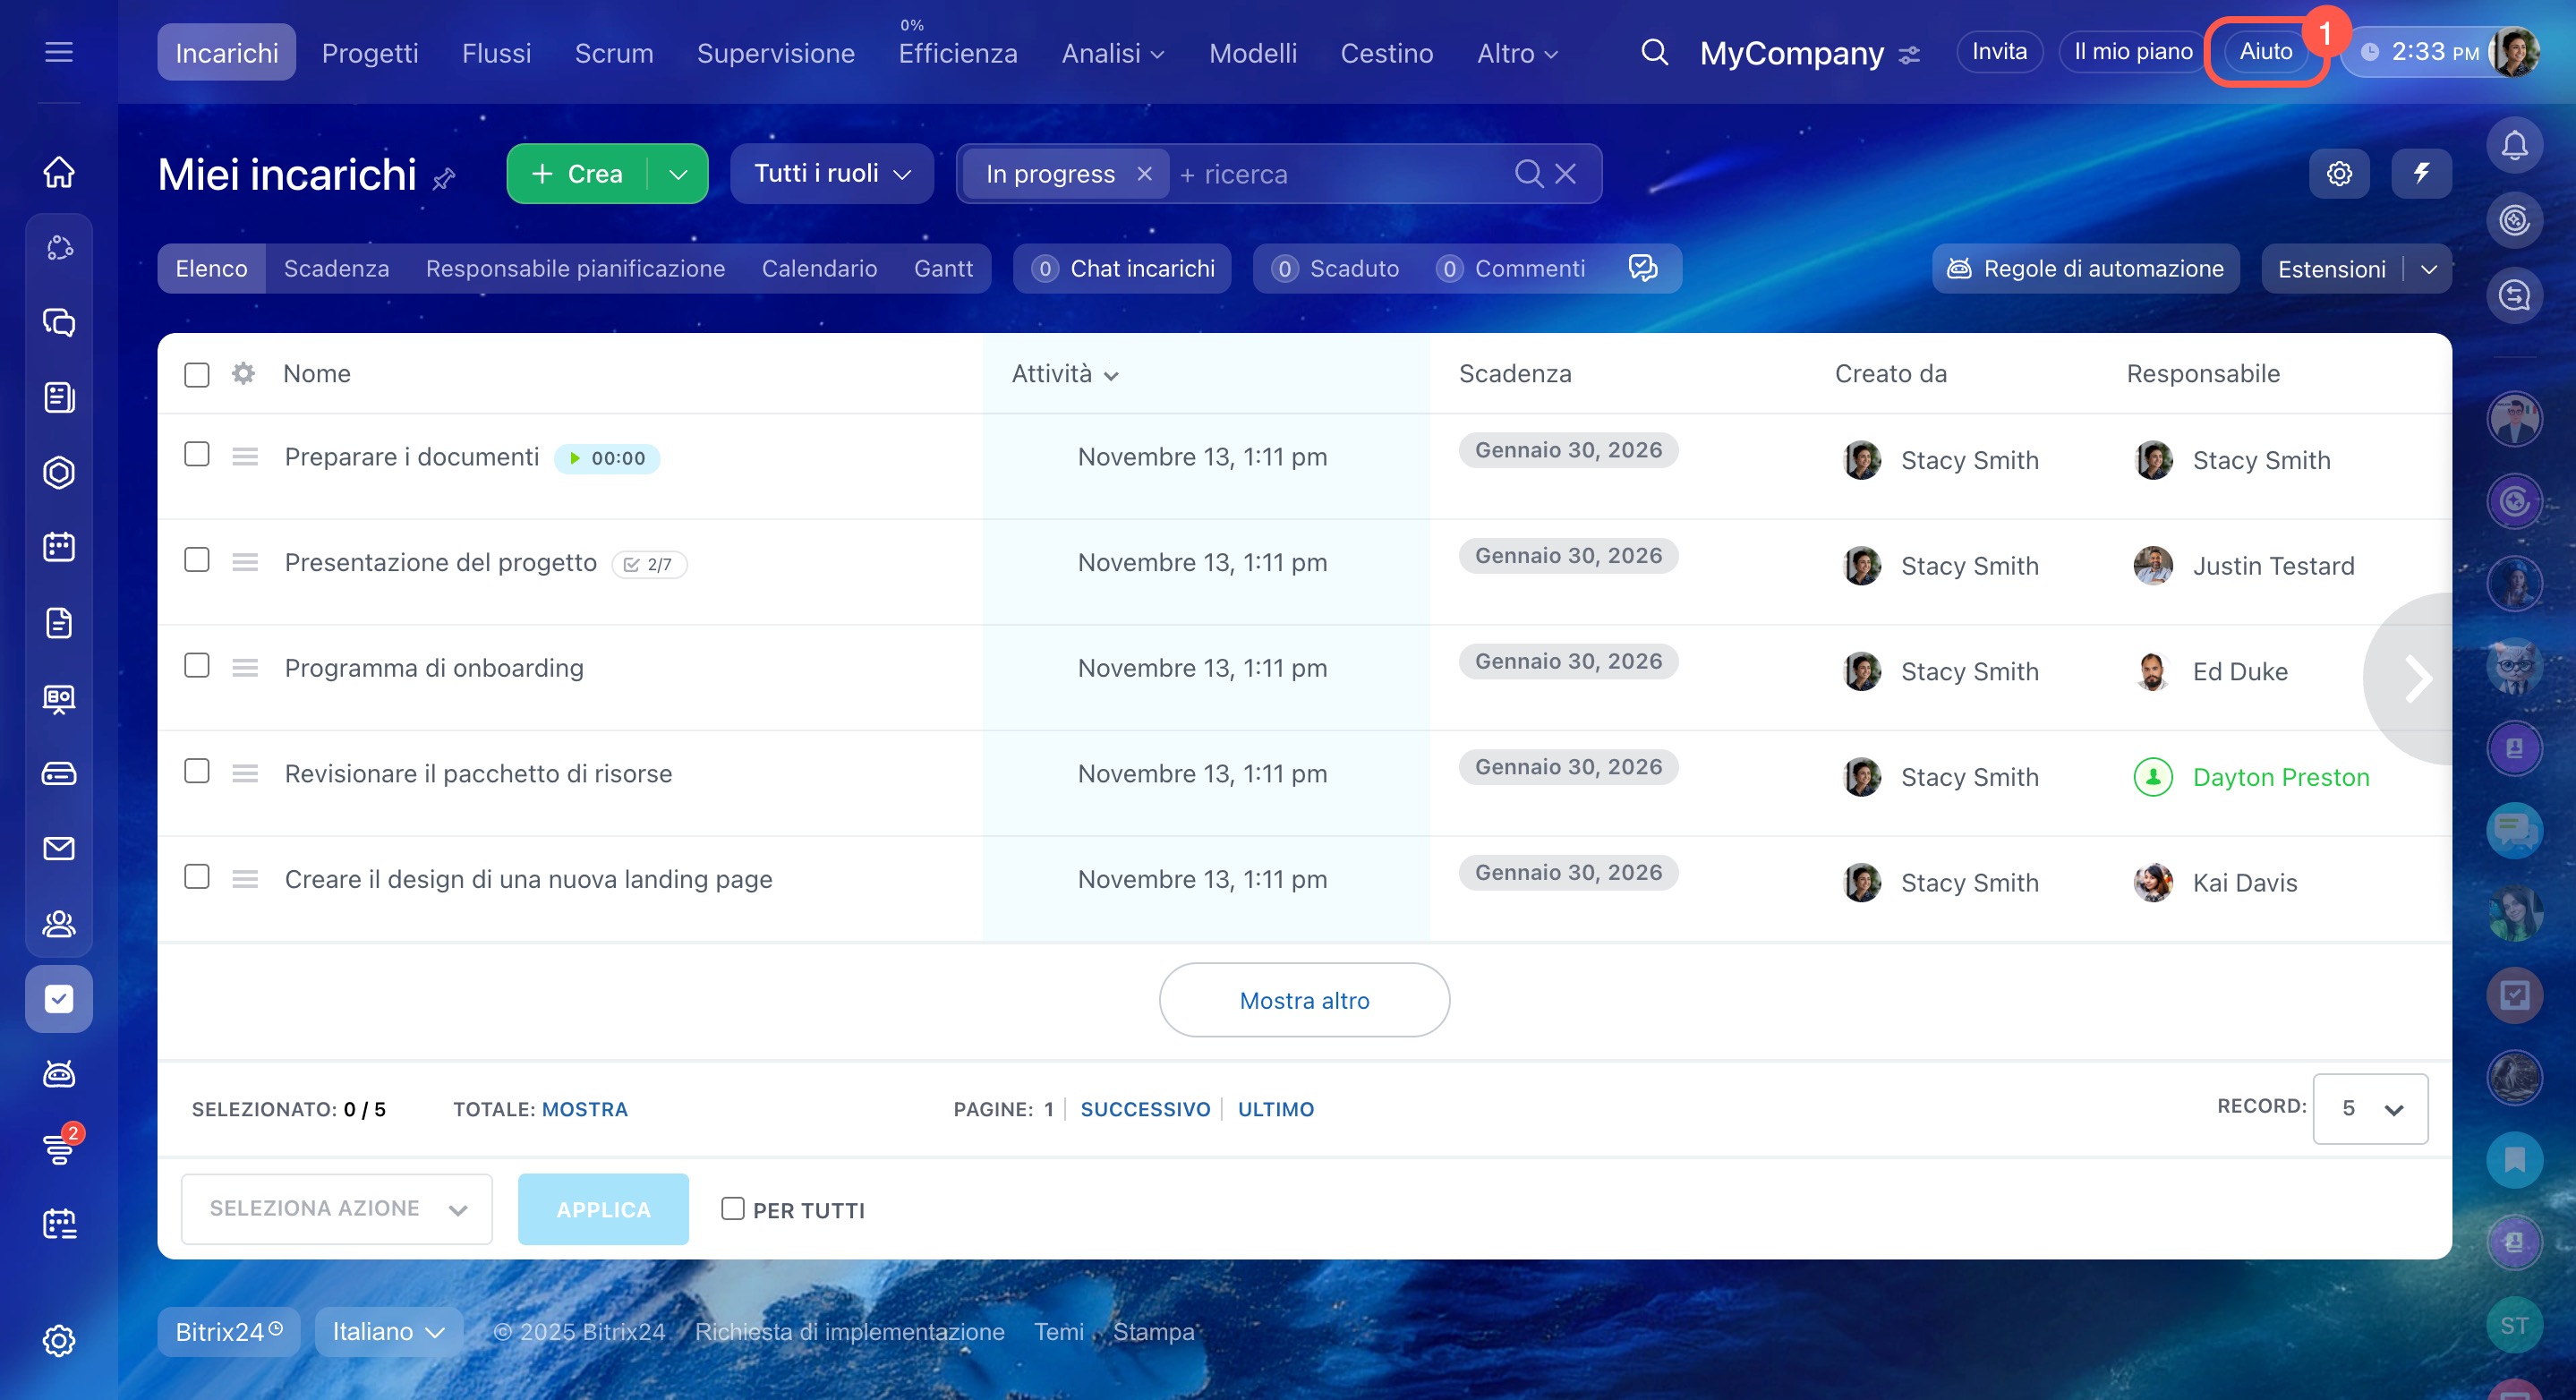
Task: Pin the Miei incarichi page
Action: click(444, 179)
